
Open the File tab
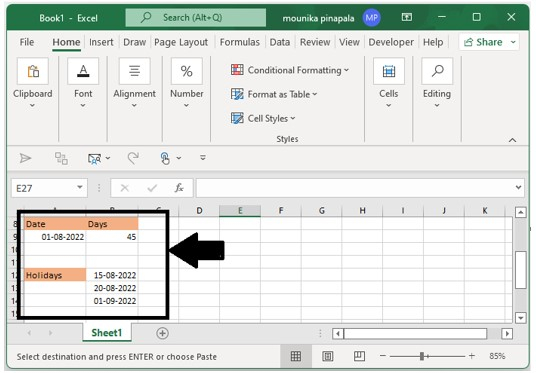click(27, 42)
